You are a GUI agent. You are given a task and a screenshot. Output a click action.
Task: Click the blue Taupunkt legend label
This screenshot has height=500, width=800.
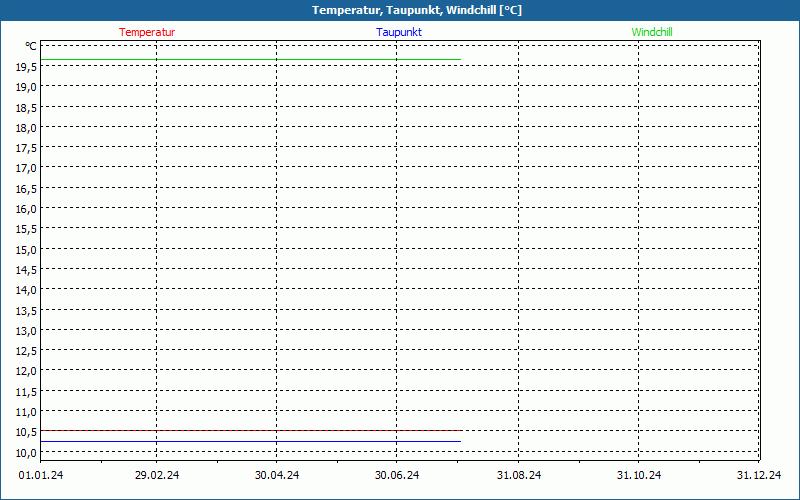coord(399,32)
